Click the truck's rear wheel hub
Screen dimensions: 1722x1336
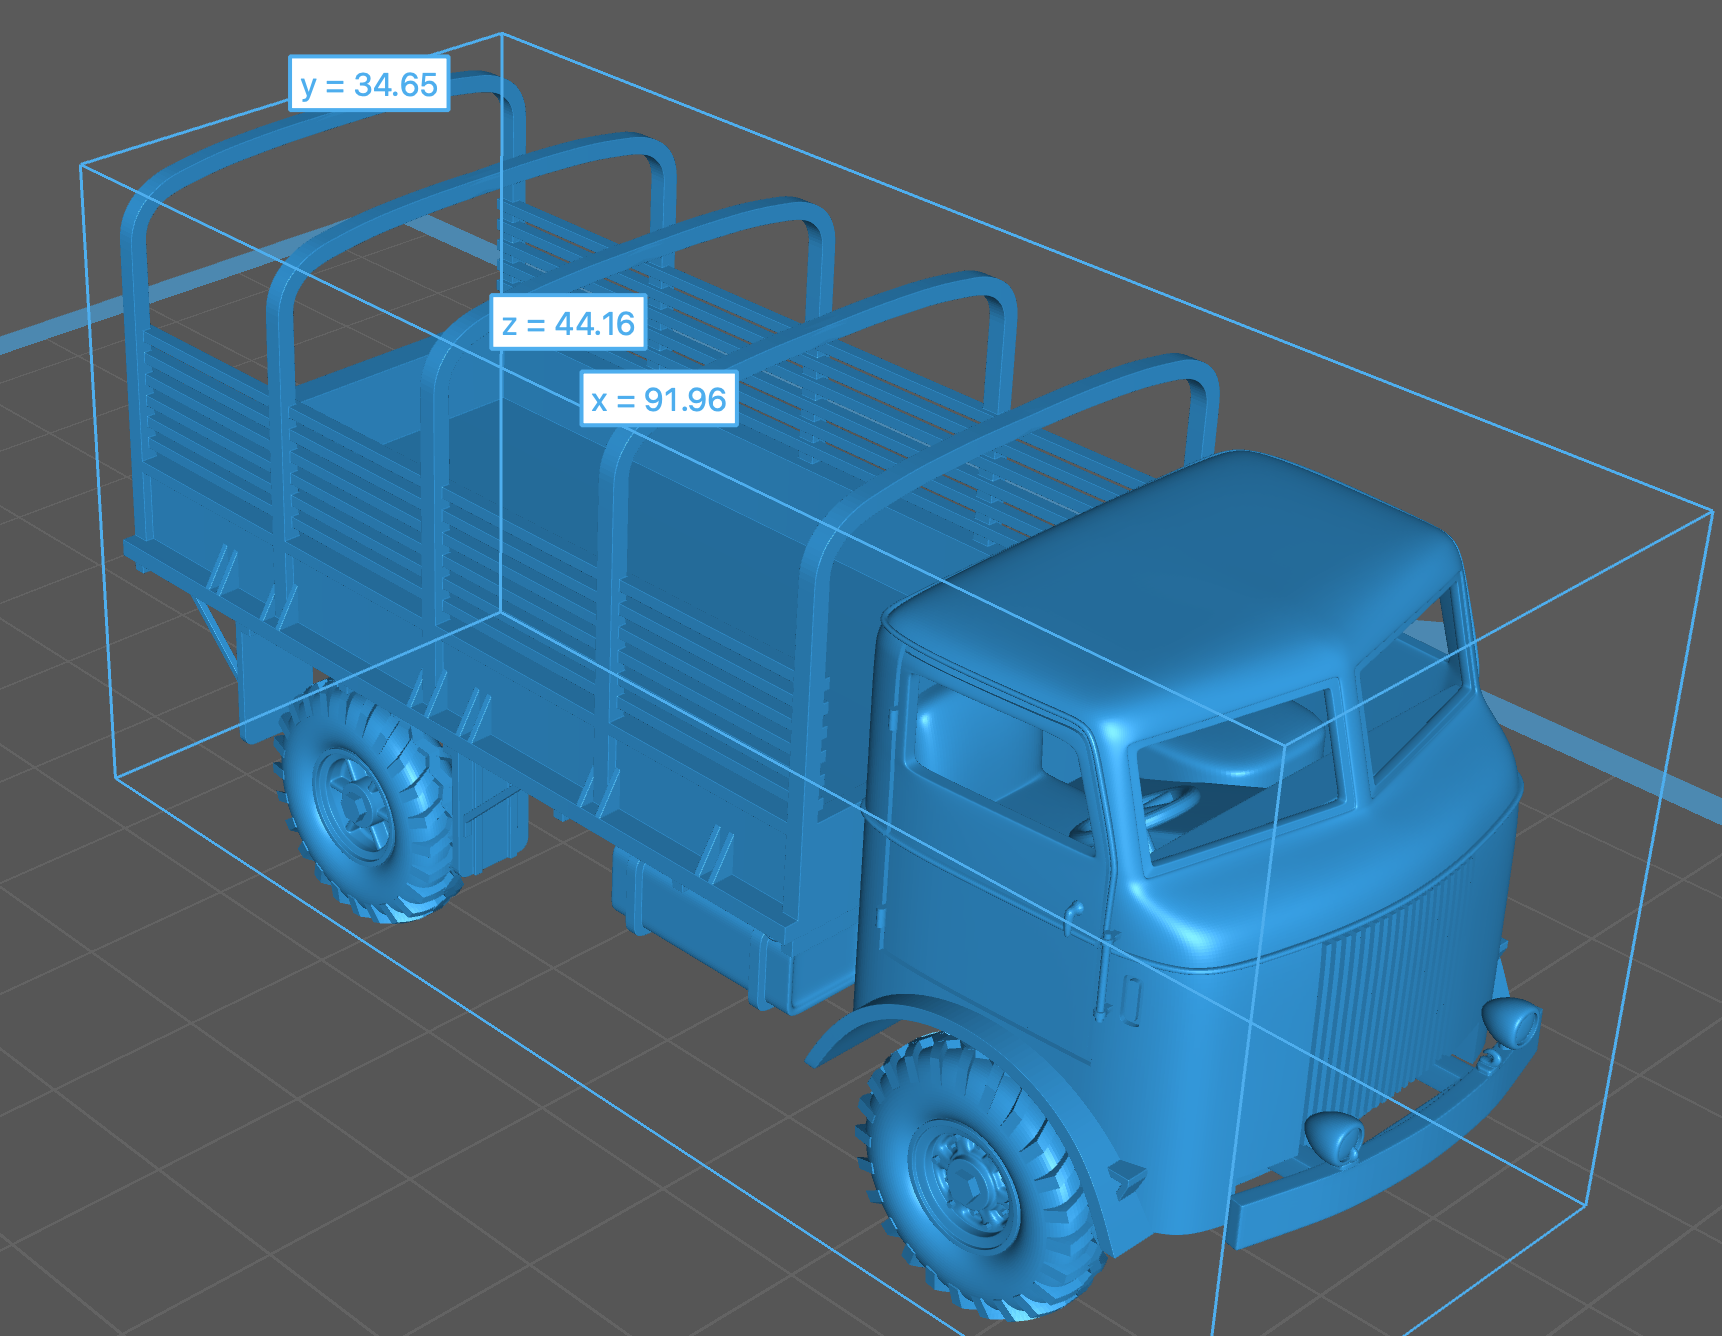pos(354,805)
